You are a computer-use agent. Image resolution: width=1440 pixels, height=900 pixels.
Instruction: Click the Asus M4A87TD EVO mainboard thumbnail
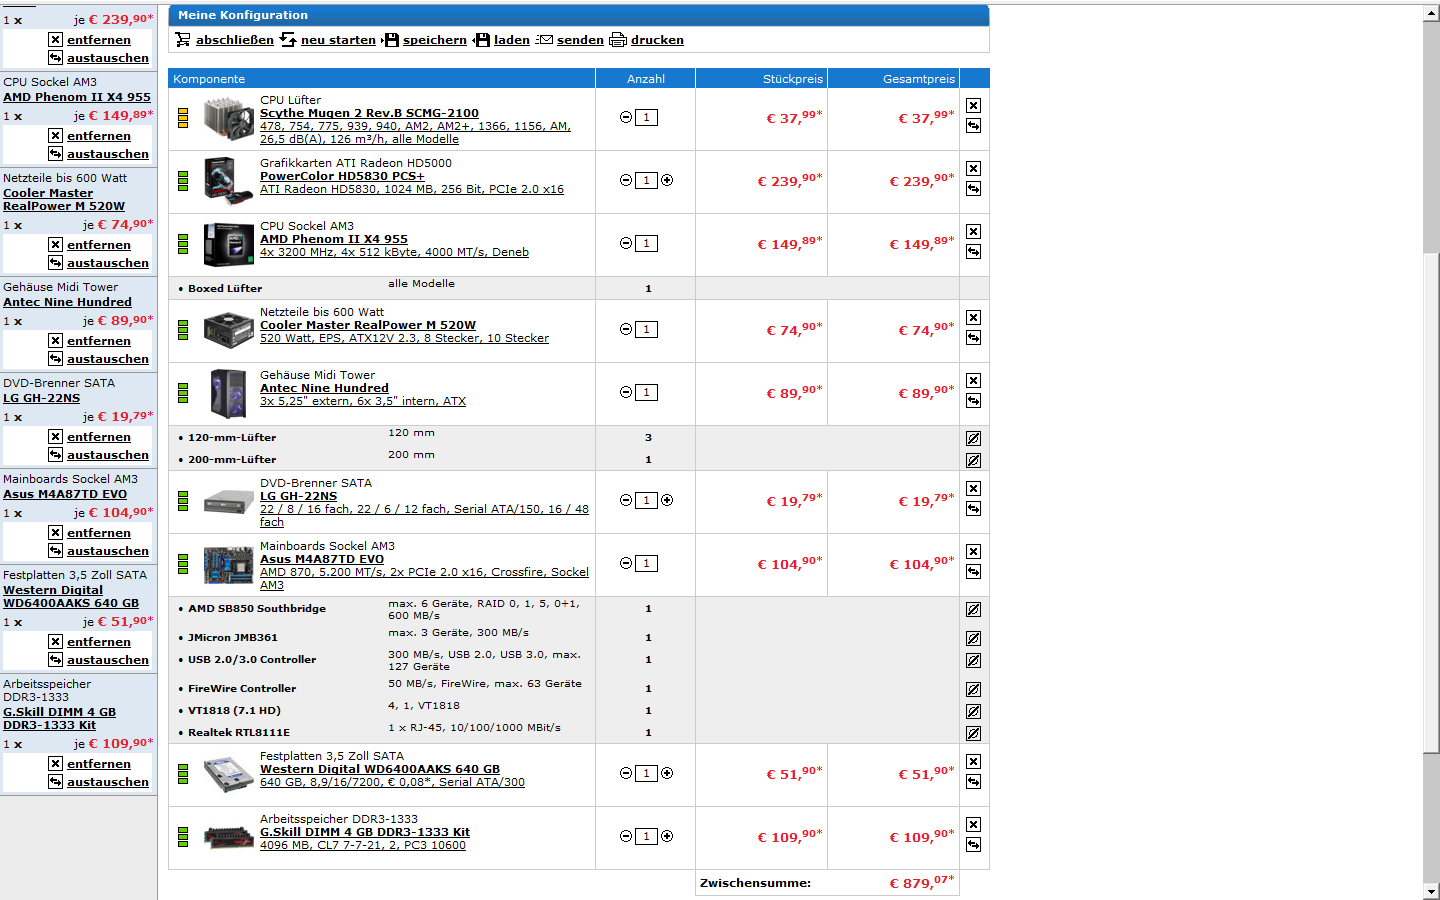[228, 565]
